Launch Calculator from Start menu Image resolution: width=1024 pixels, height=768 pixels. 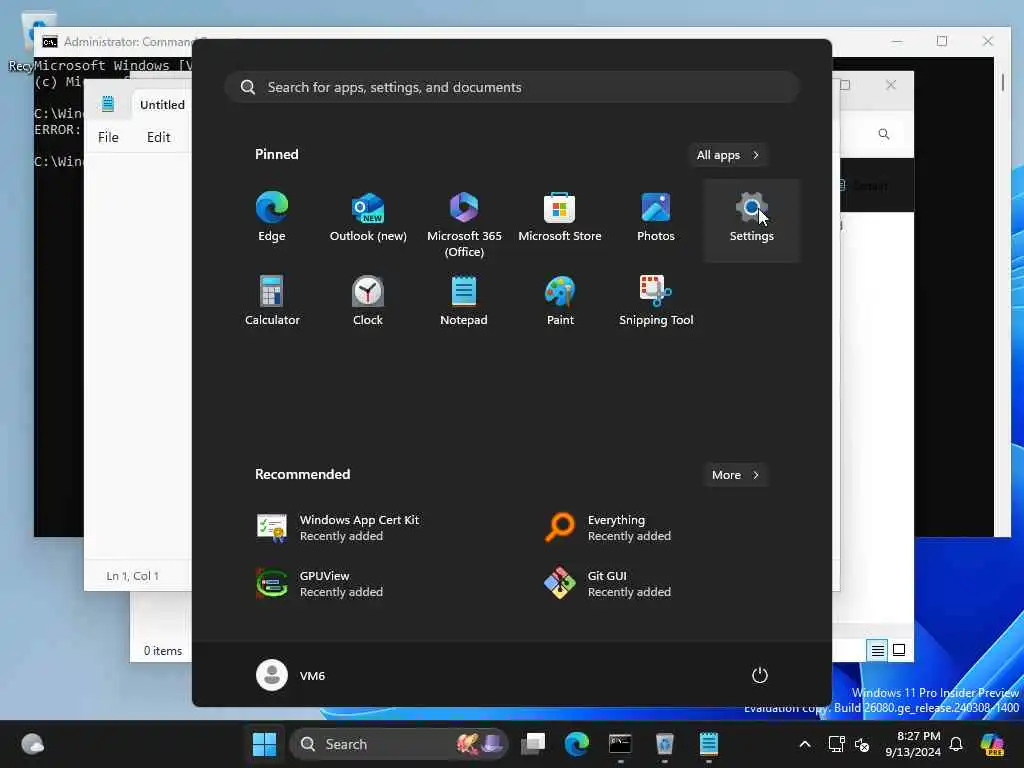point(272,301)
